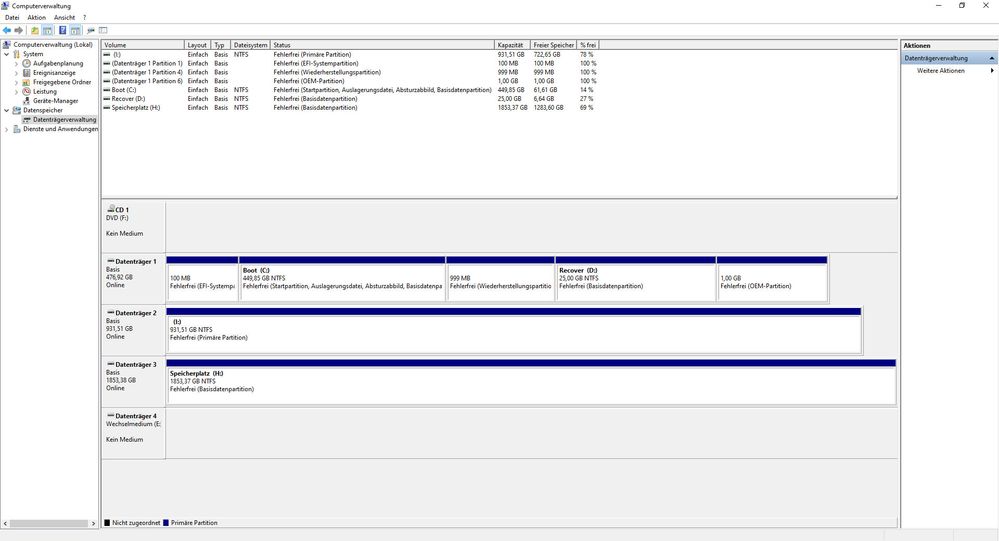
Task: Select the Boot (C:) partition block
Action: [342, 279]
